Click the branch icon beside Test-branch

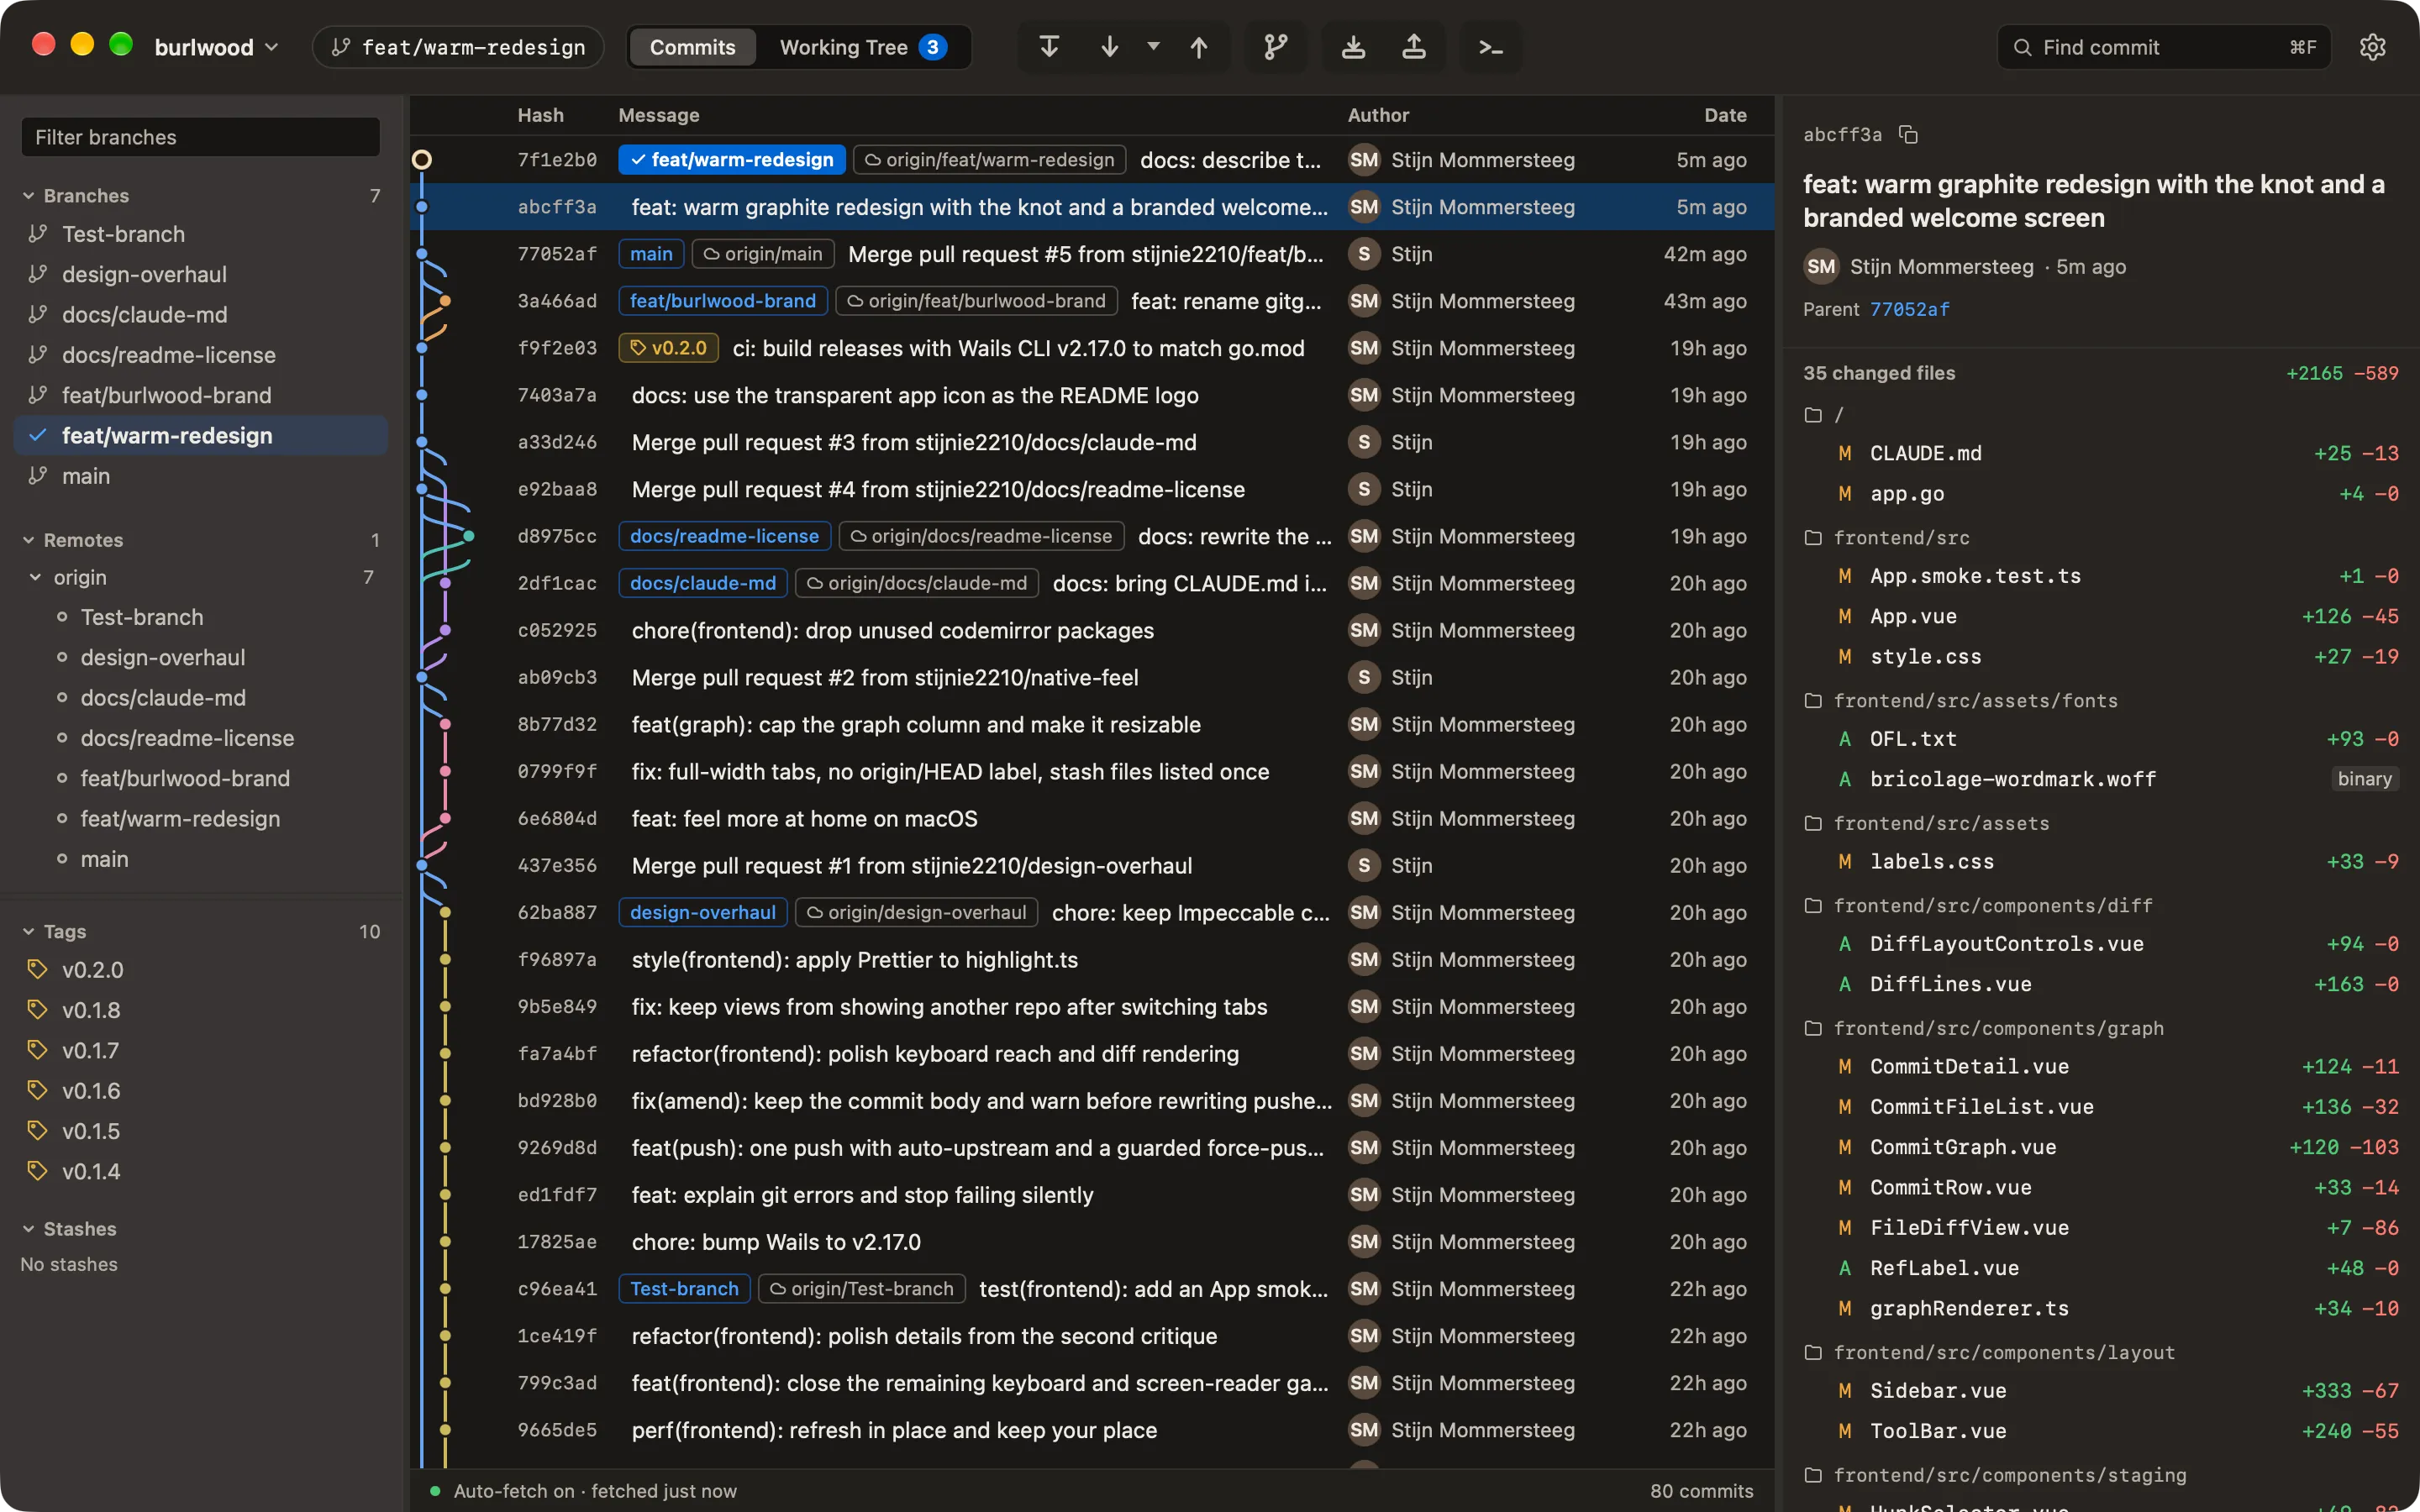point(38,233)
